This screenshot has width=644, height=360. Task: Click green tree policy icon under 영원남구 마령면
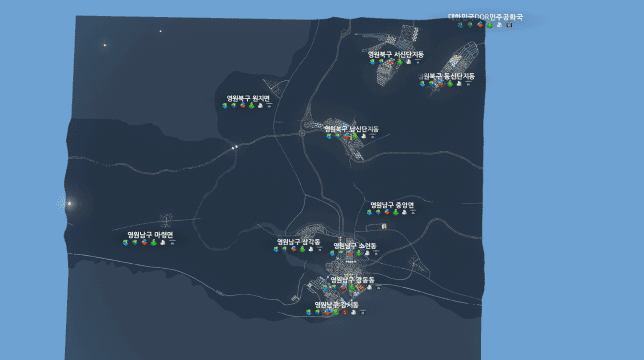click(x=154, y=242)
